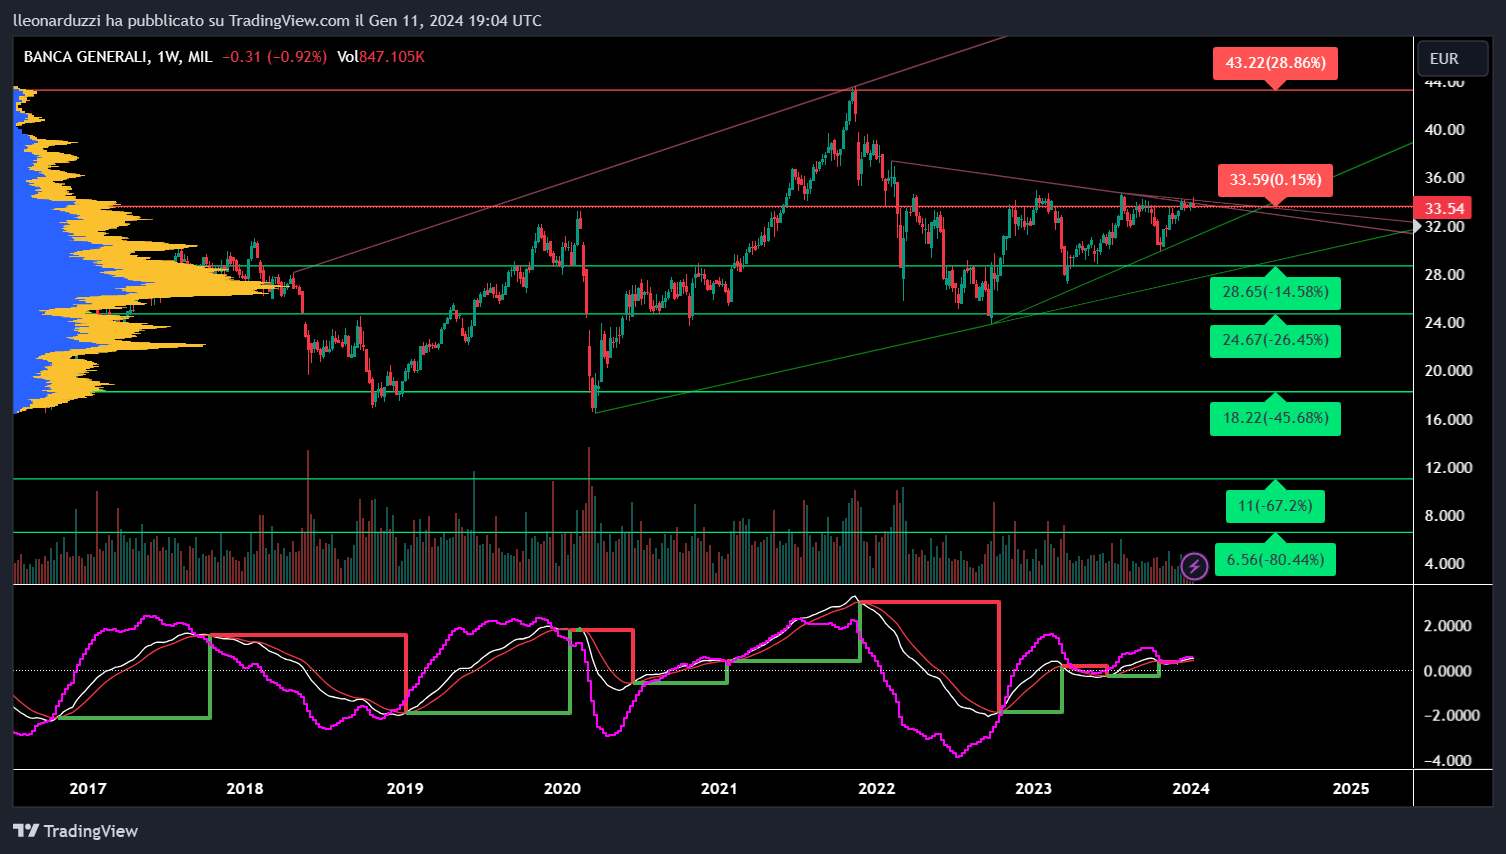Click the current price tag 33.54
This screenshot has width=1506, height=854.
point(1444,208)
